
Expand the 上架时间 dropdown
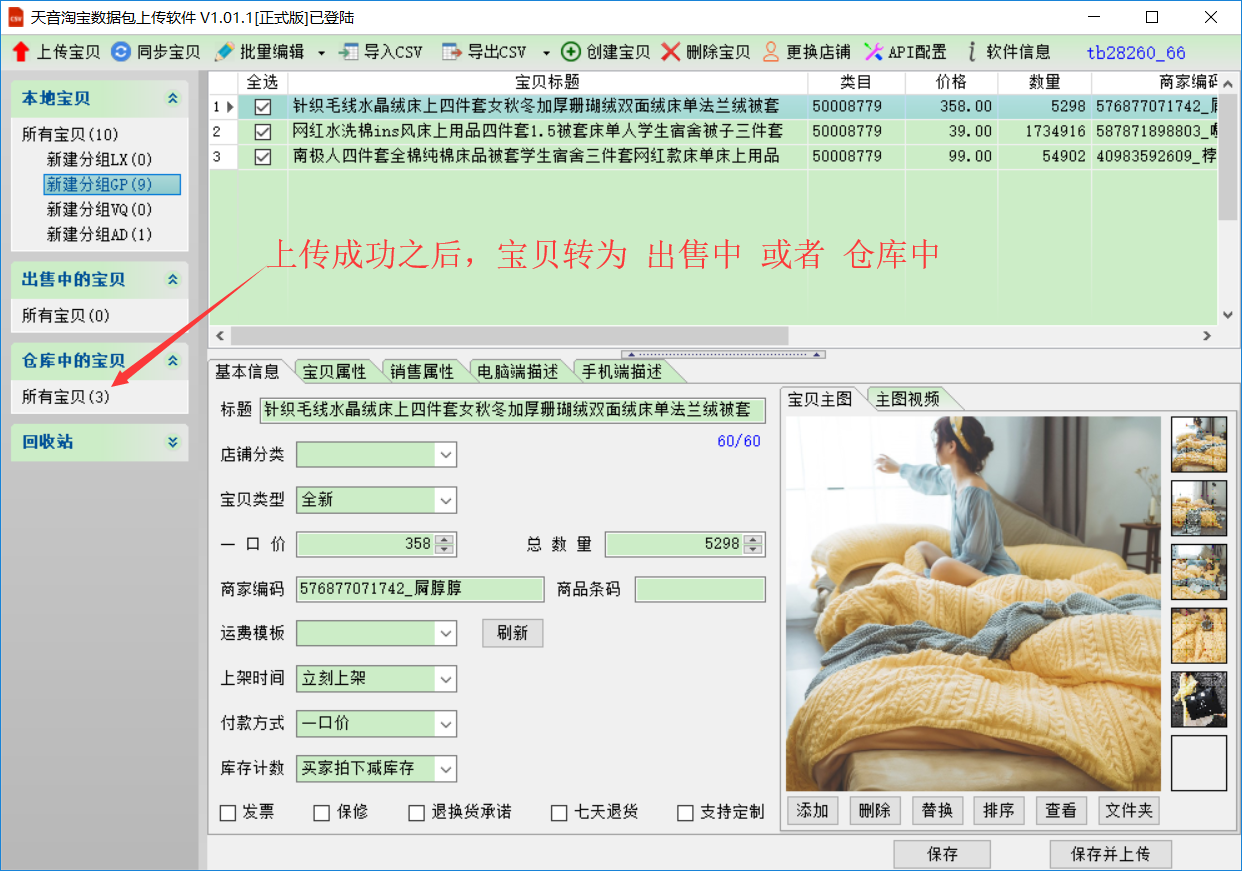[445, 679]
